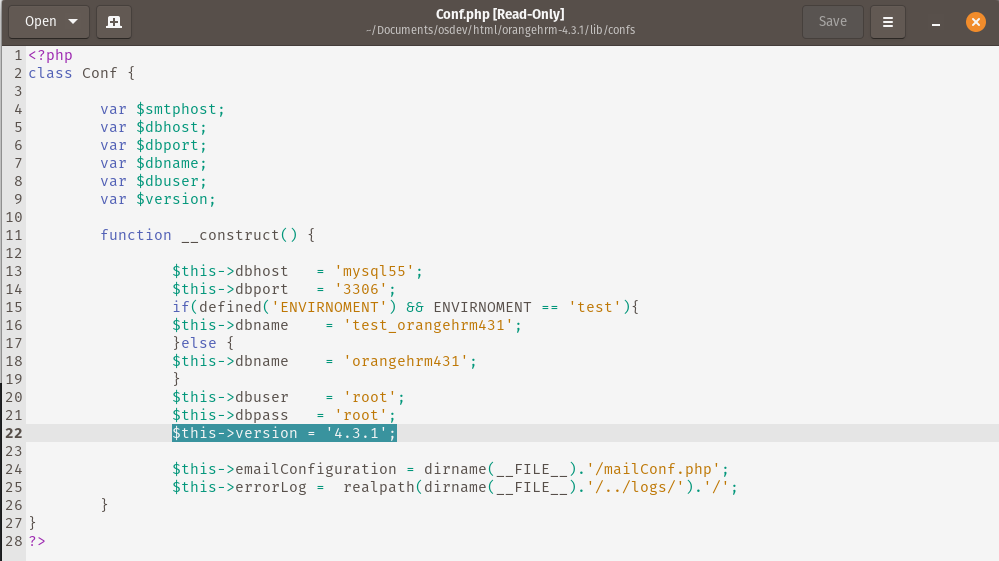Minimize the gedit window
999x561 pixels.
pyautogui.click(x=936, y=22)
